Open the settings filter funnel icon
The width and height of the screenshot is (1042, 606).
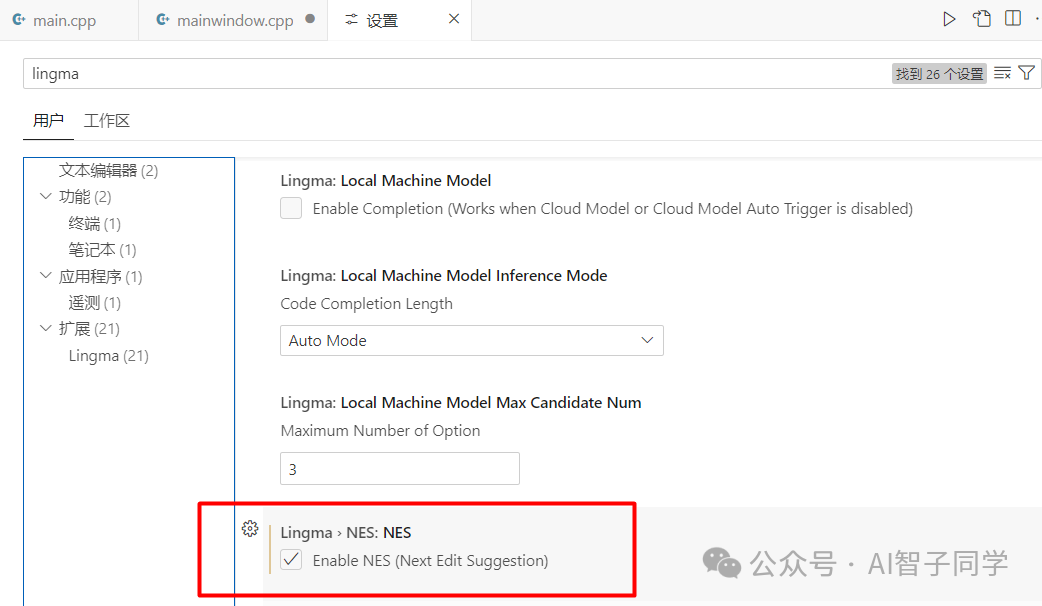click(x=1026, y=73)
